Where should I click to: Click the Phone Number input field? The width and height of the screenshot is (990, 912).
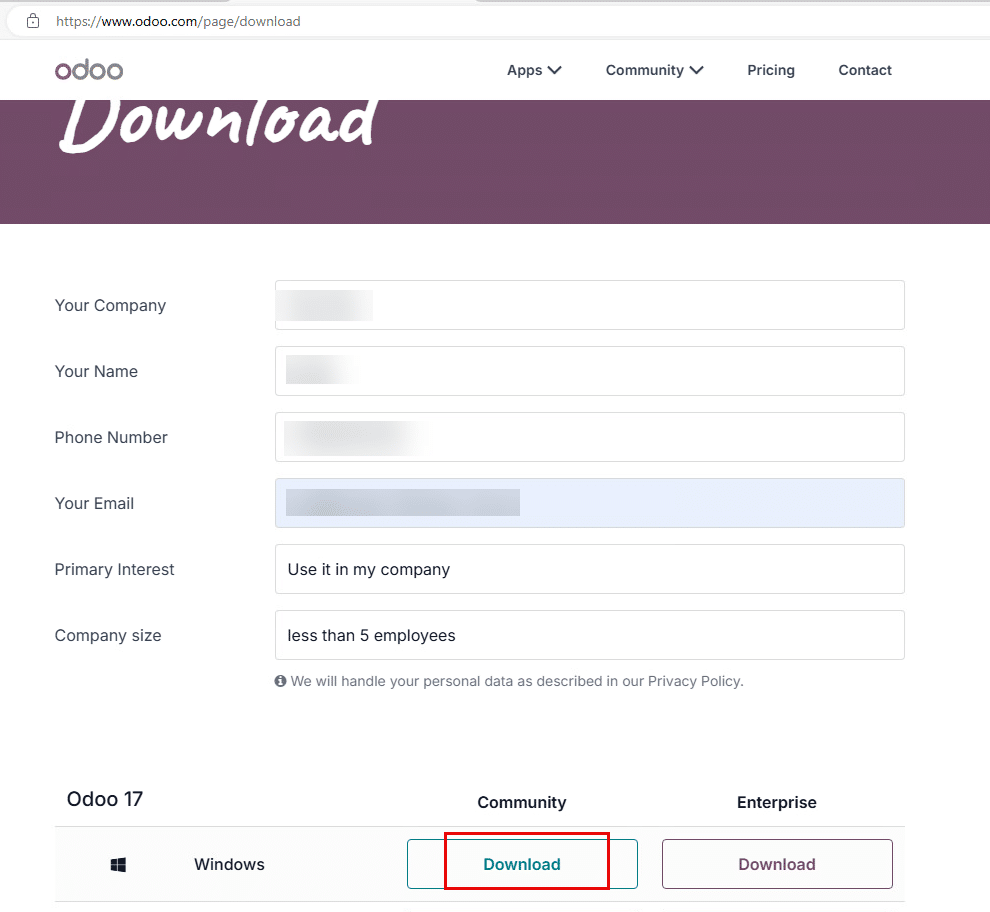point(589,437)
